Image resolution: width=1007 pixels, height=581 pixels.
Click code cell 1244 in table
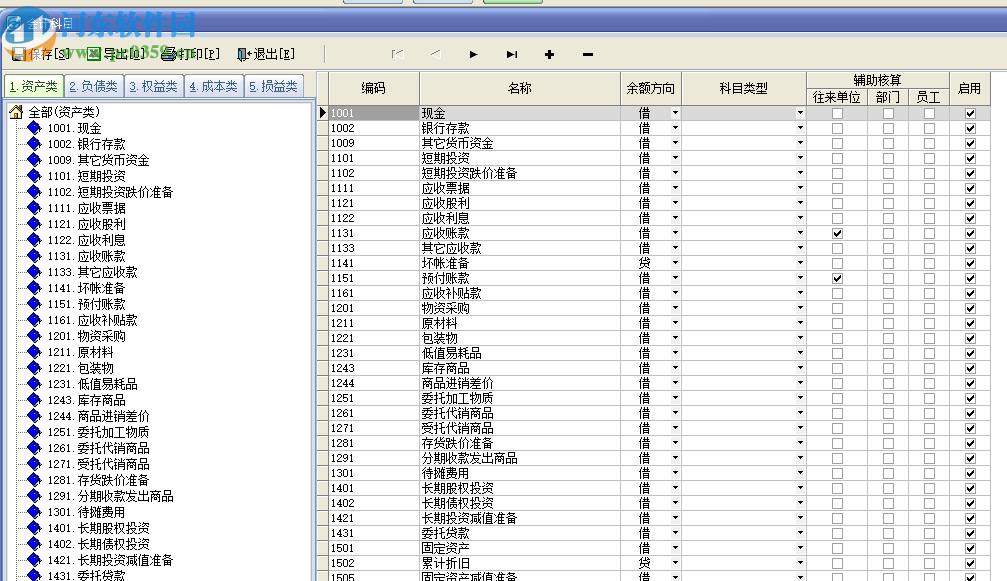click(x=374, y=383)
